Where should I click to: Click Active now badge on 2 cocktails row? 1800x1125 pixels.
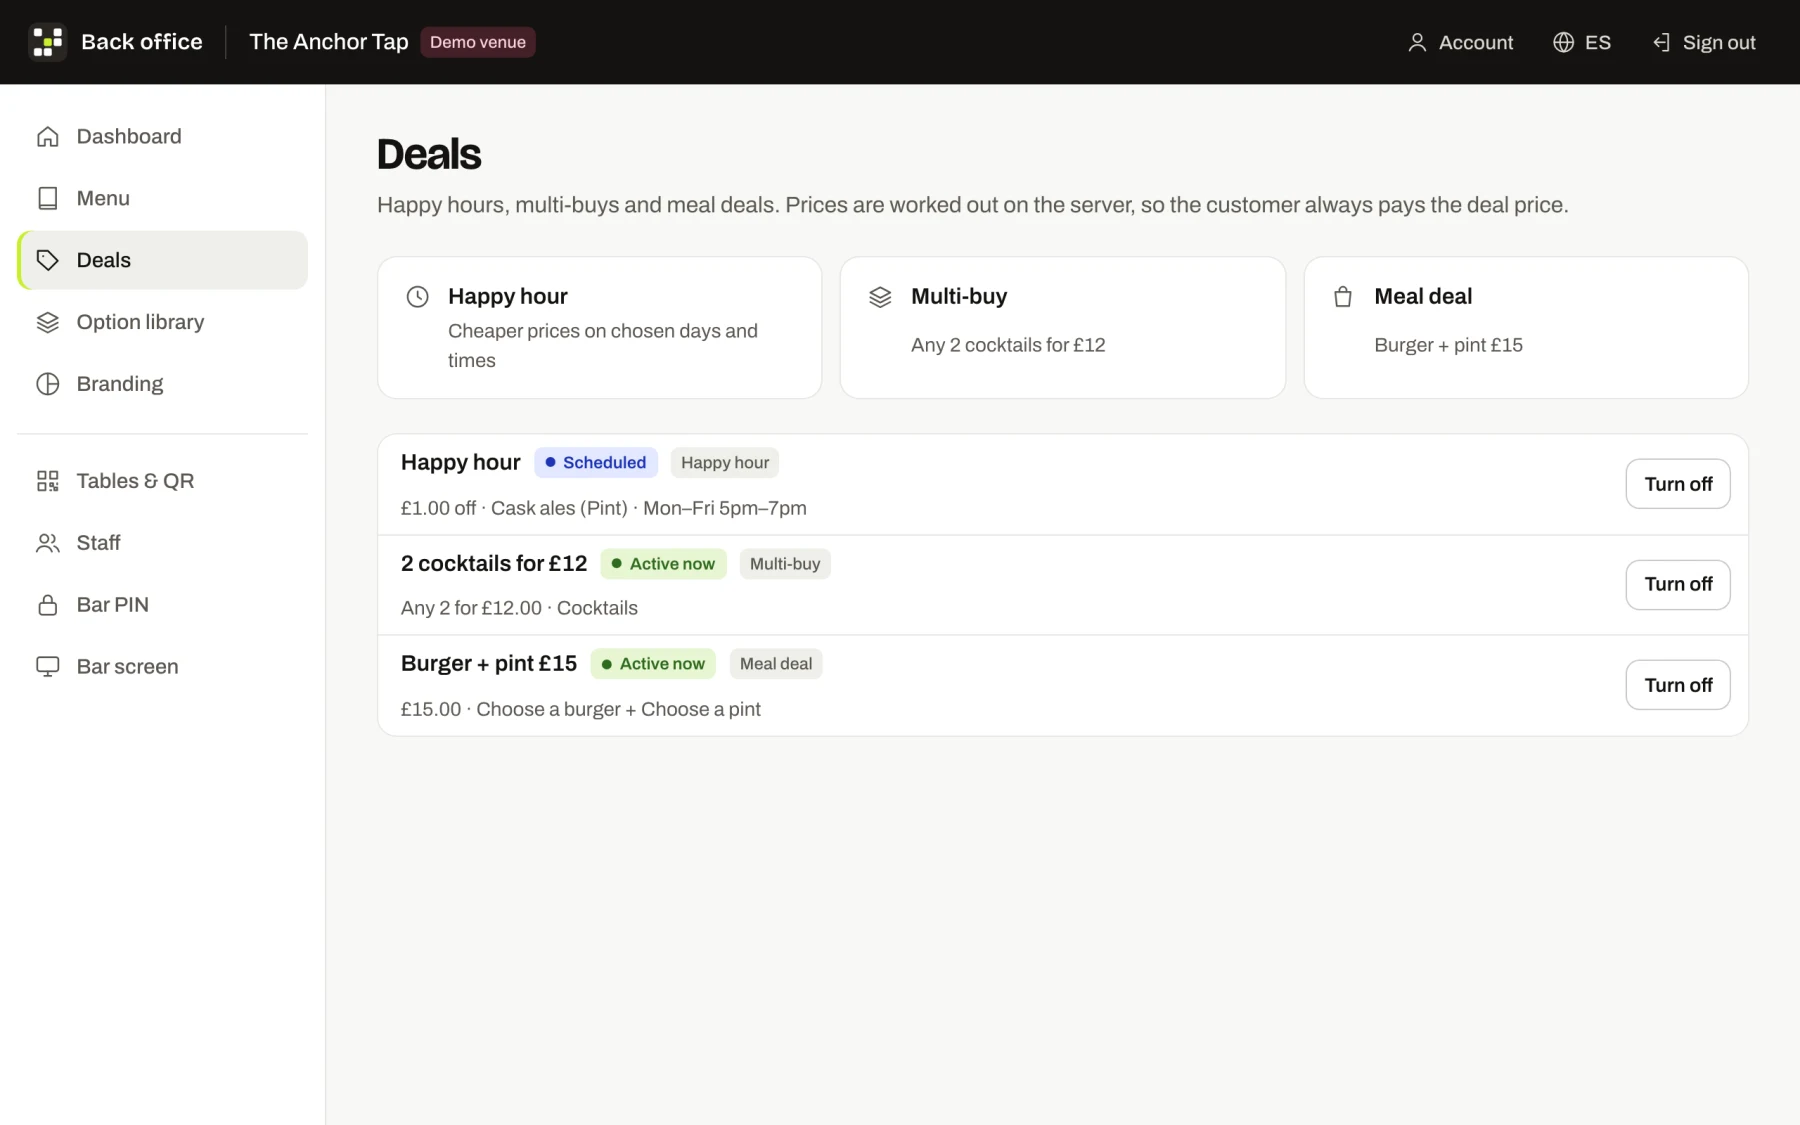(x=664, y=564)
